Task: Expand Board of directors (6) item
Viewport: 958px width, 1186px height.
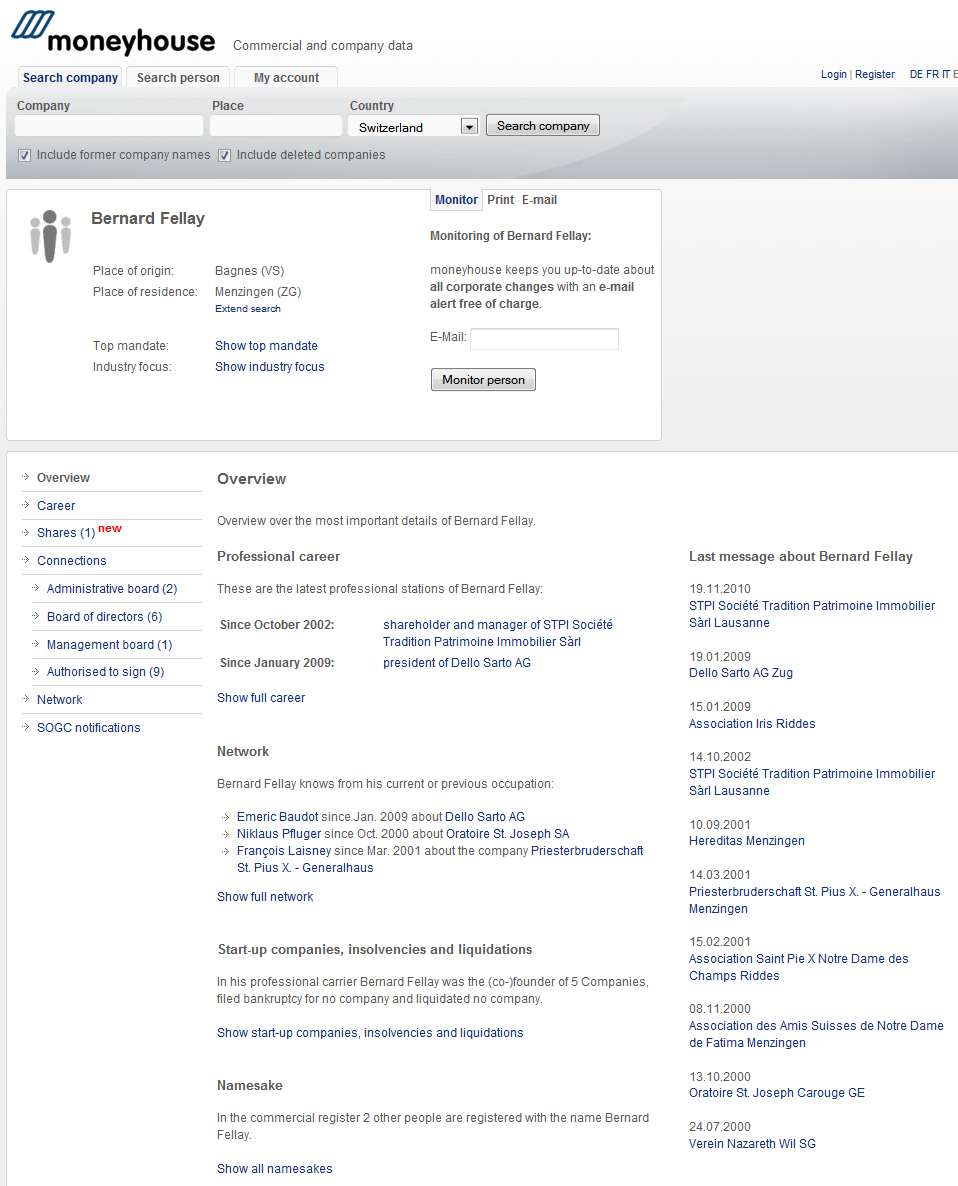Action: pos(104,617)
